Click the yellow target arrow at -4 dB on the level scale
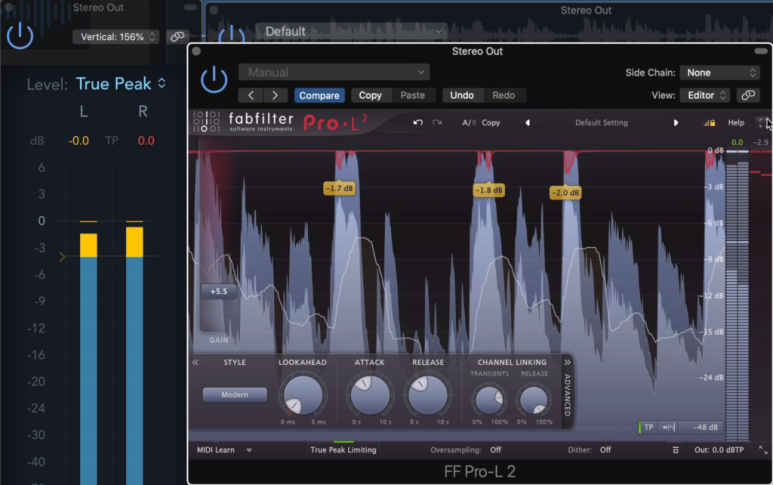The image size is (773, 485). coord(62,256)
